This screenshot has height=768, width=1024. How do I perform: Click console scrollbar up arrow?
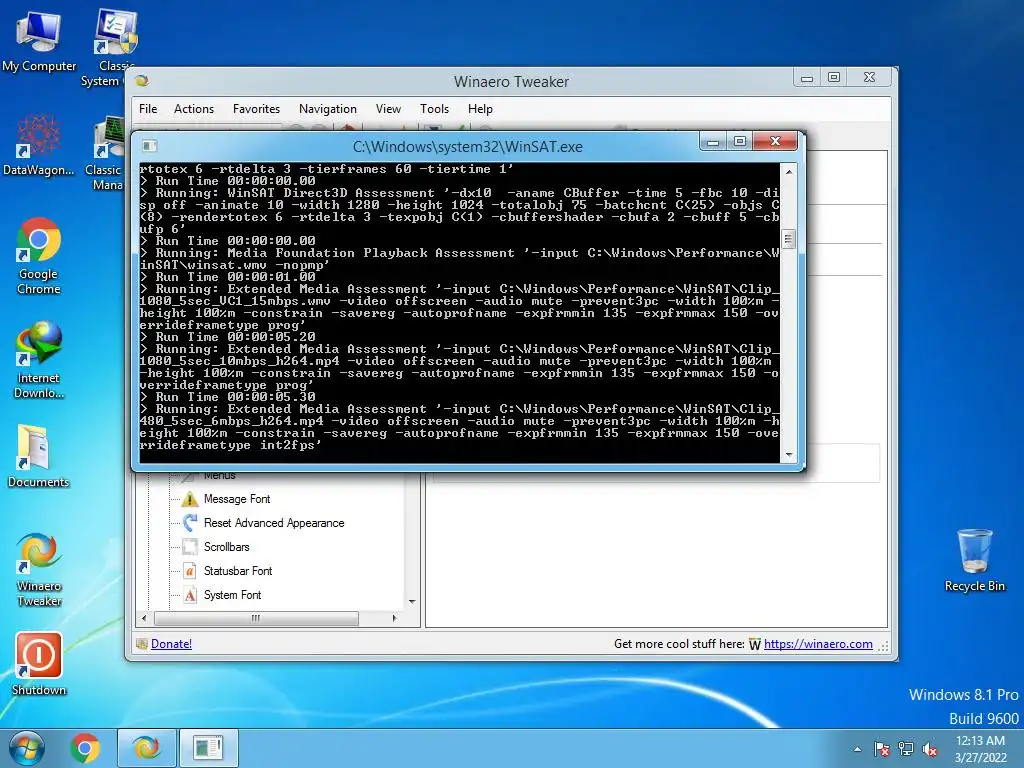pyautogui.click(x=789, y=172)
